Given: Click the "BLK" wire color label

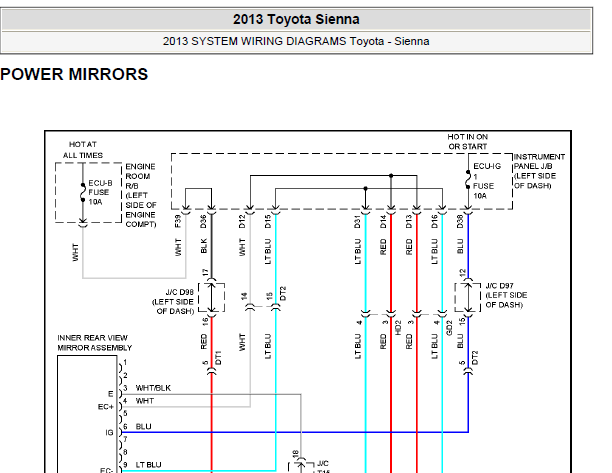Looking at the screenshot, I should [204, 246].
